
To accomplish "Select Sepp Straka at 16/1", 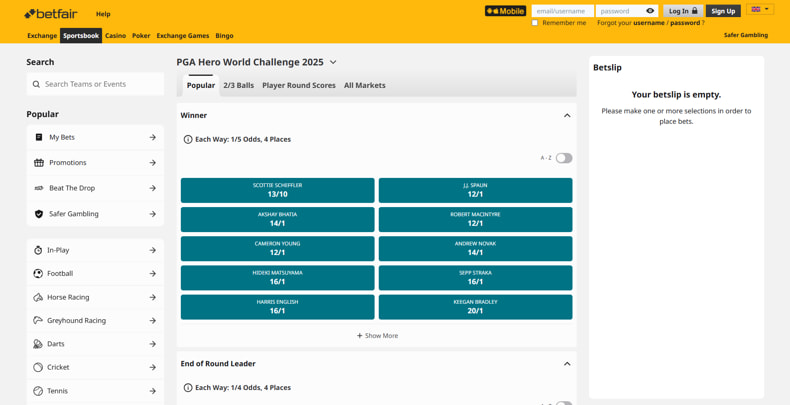I will tap(475, 278).
